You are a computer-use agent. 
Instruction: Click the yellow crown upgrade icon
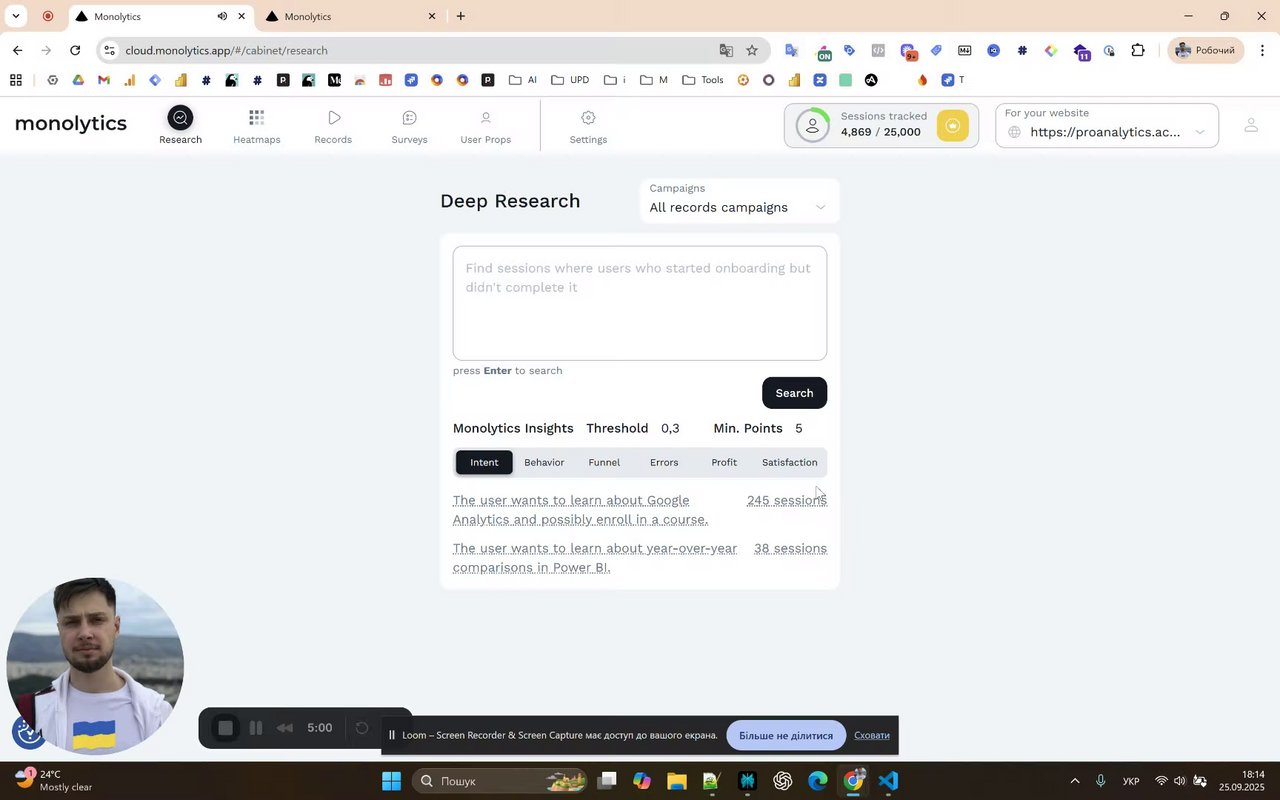pos(953,125)
